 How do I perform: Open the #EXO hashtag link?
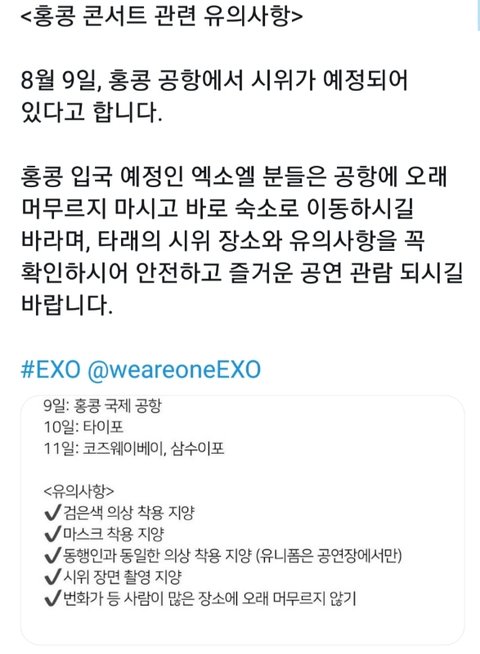coord(50,370)
